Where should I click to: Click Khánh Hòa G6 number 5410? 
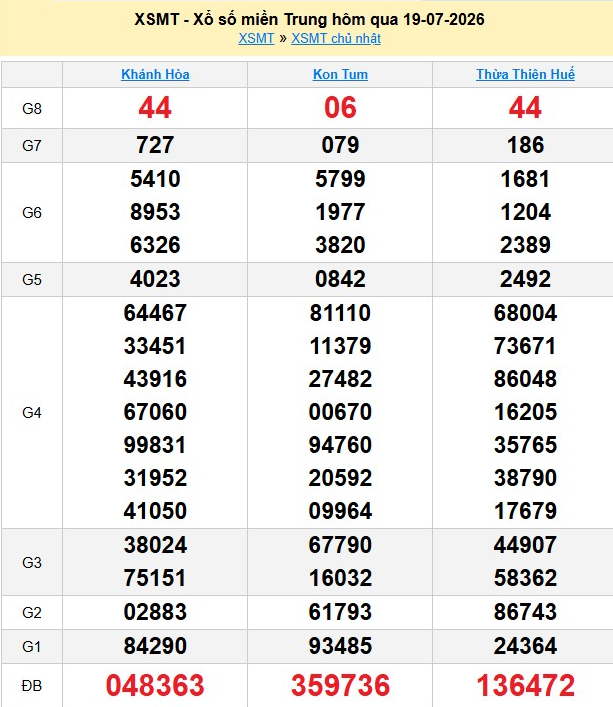[155, 179]
